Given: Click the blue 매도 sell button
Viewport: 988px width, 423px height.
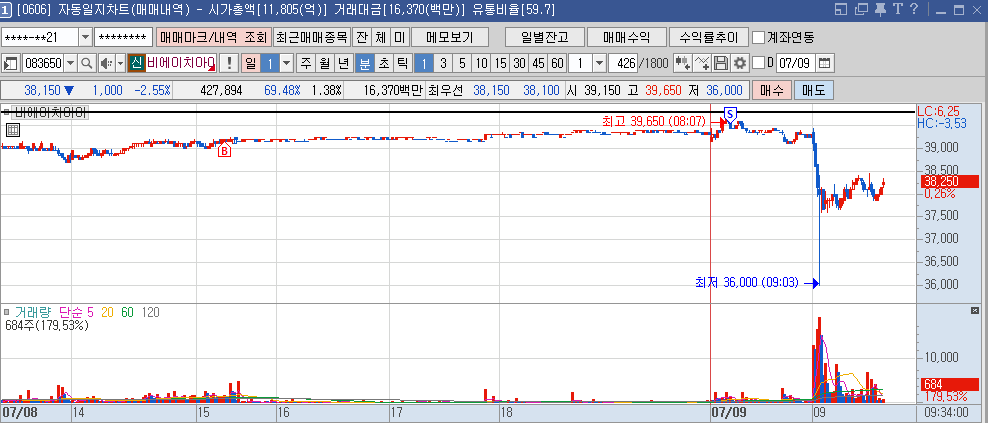Looking at the screenshot, I should 813,90.
